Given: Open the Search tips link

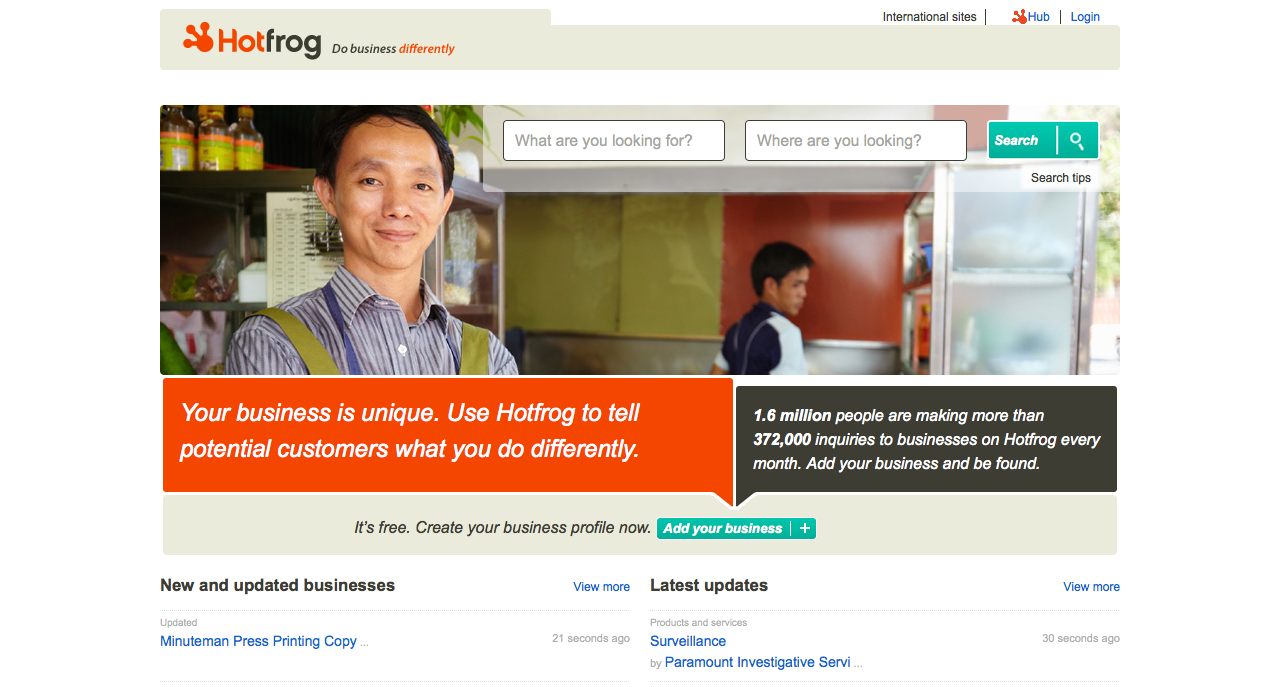Looking at the screenshot, I should (1061, 178).
